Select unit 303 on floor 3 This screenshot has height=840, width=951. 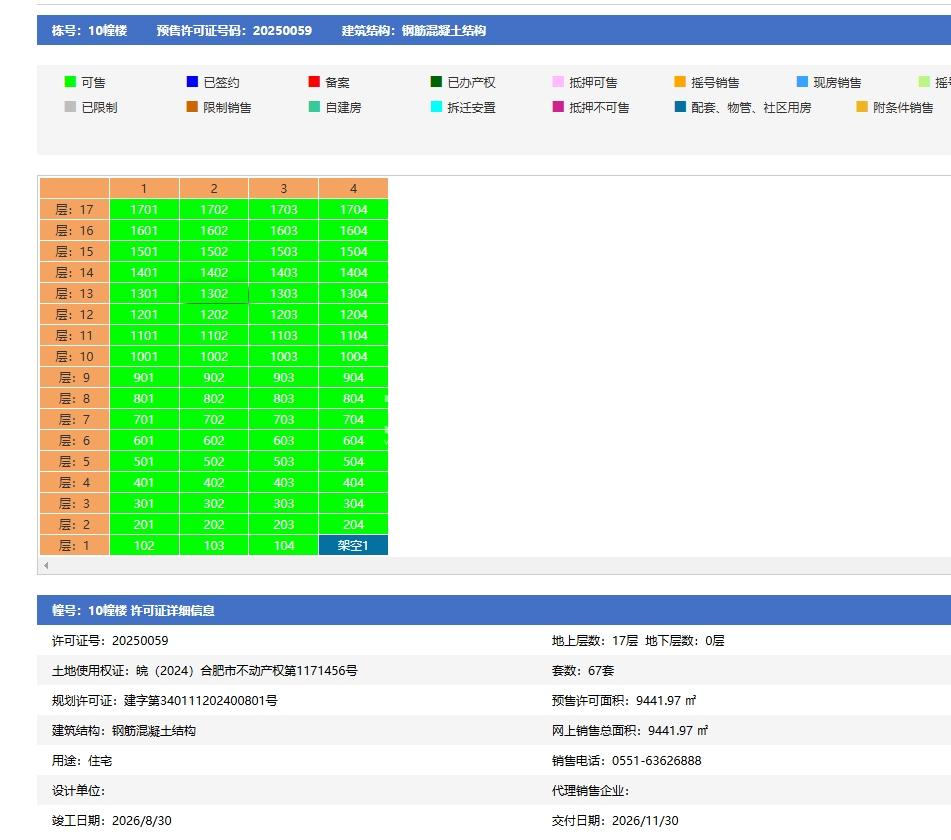pyautogui.click(x=284, y=503)
